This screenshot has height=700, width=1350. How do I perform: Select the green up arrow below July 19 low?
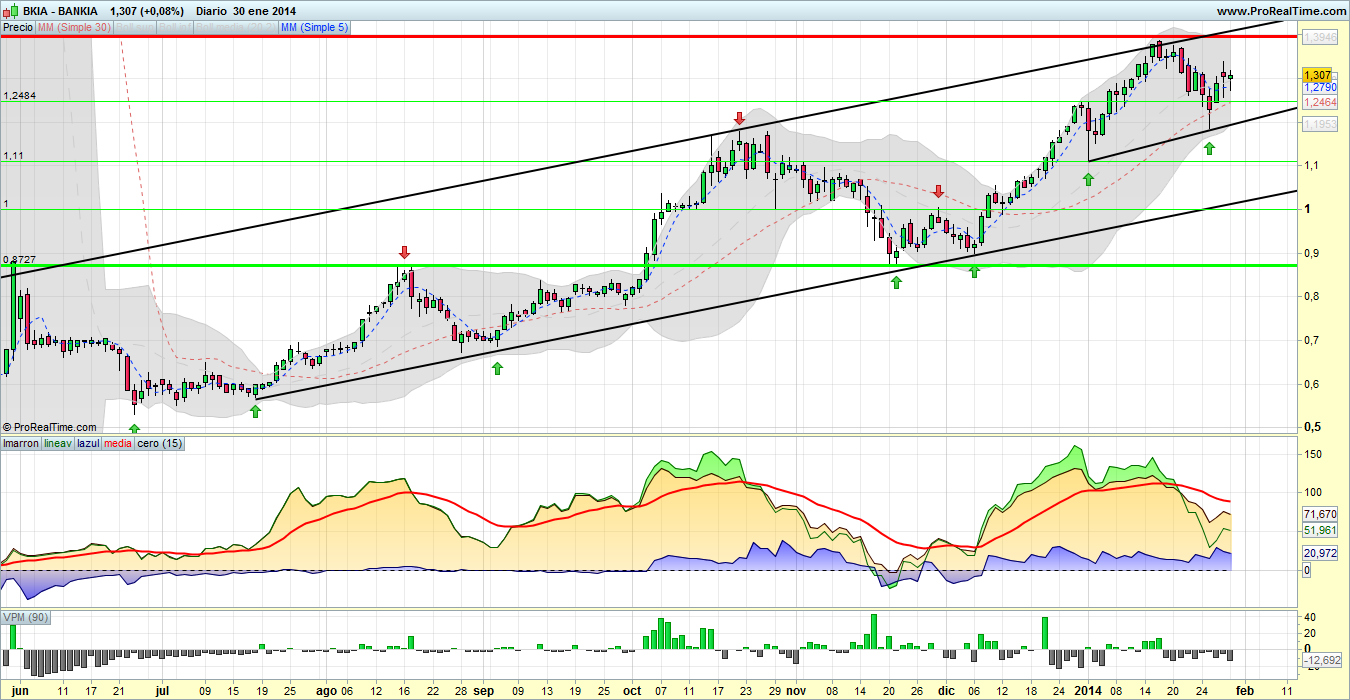point(255,411)
